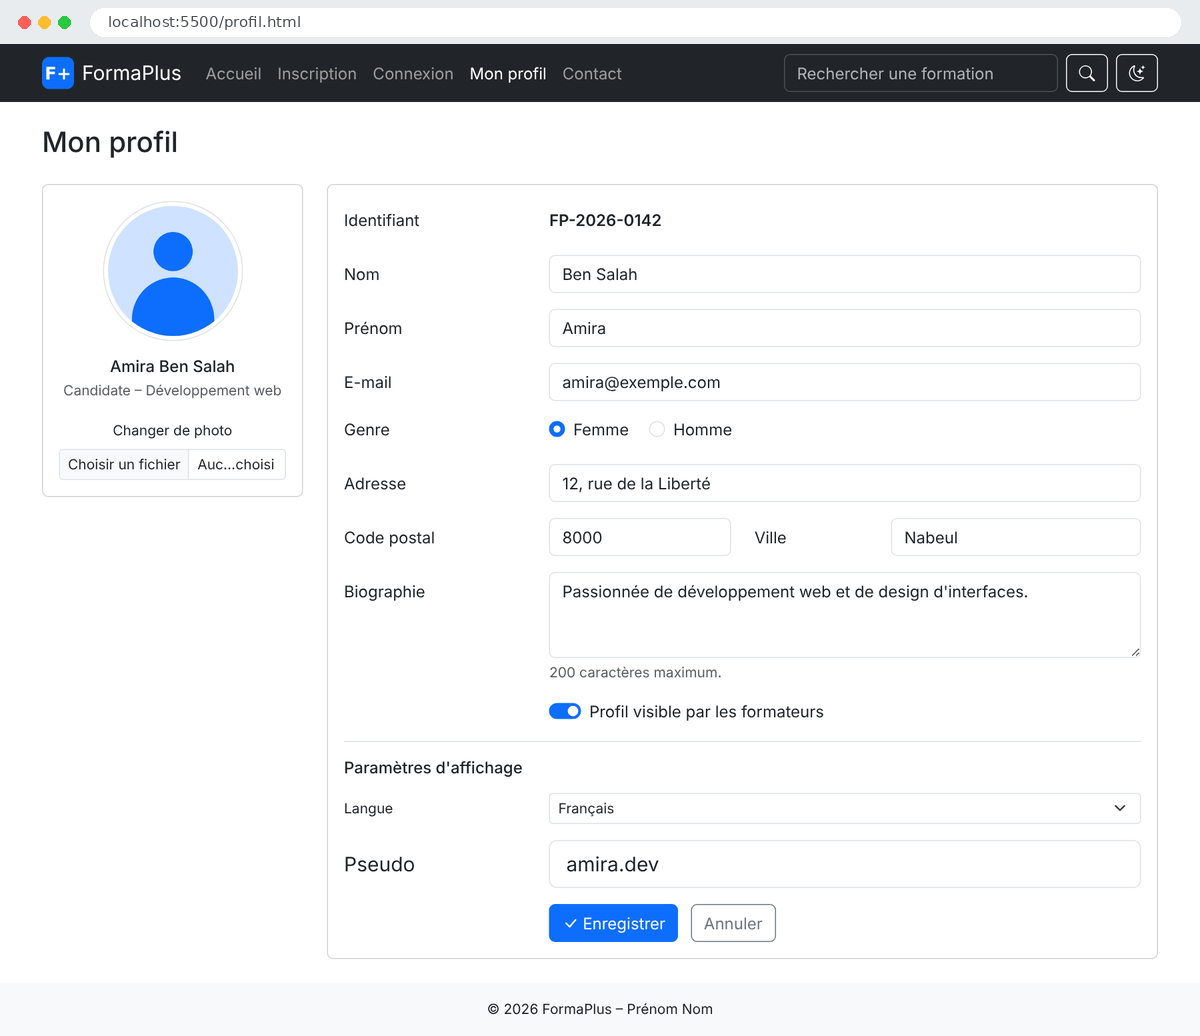Toggle dark mode with the moon icon
Screen dimensions: 1200x1036
coord(1137,73)
